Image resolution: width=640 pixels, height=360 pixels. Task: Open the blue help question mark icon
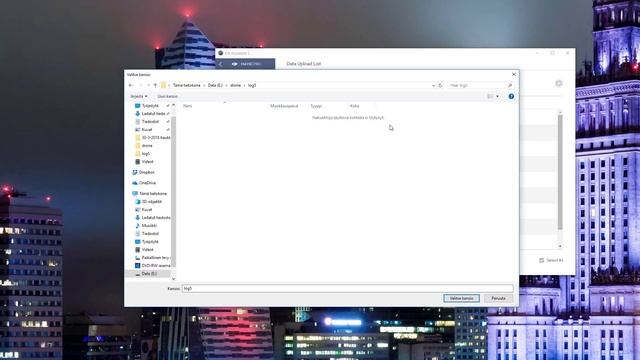coord(511,96)
